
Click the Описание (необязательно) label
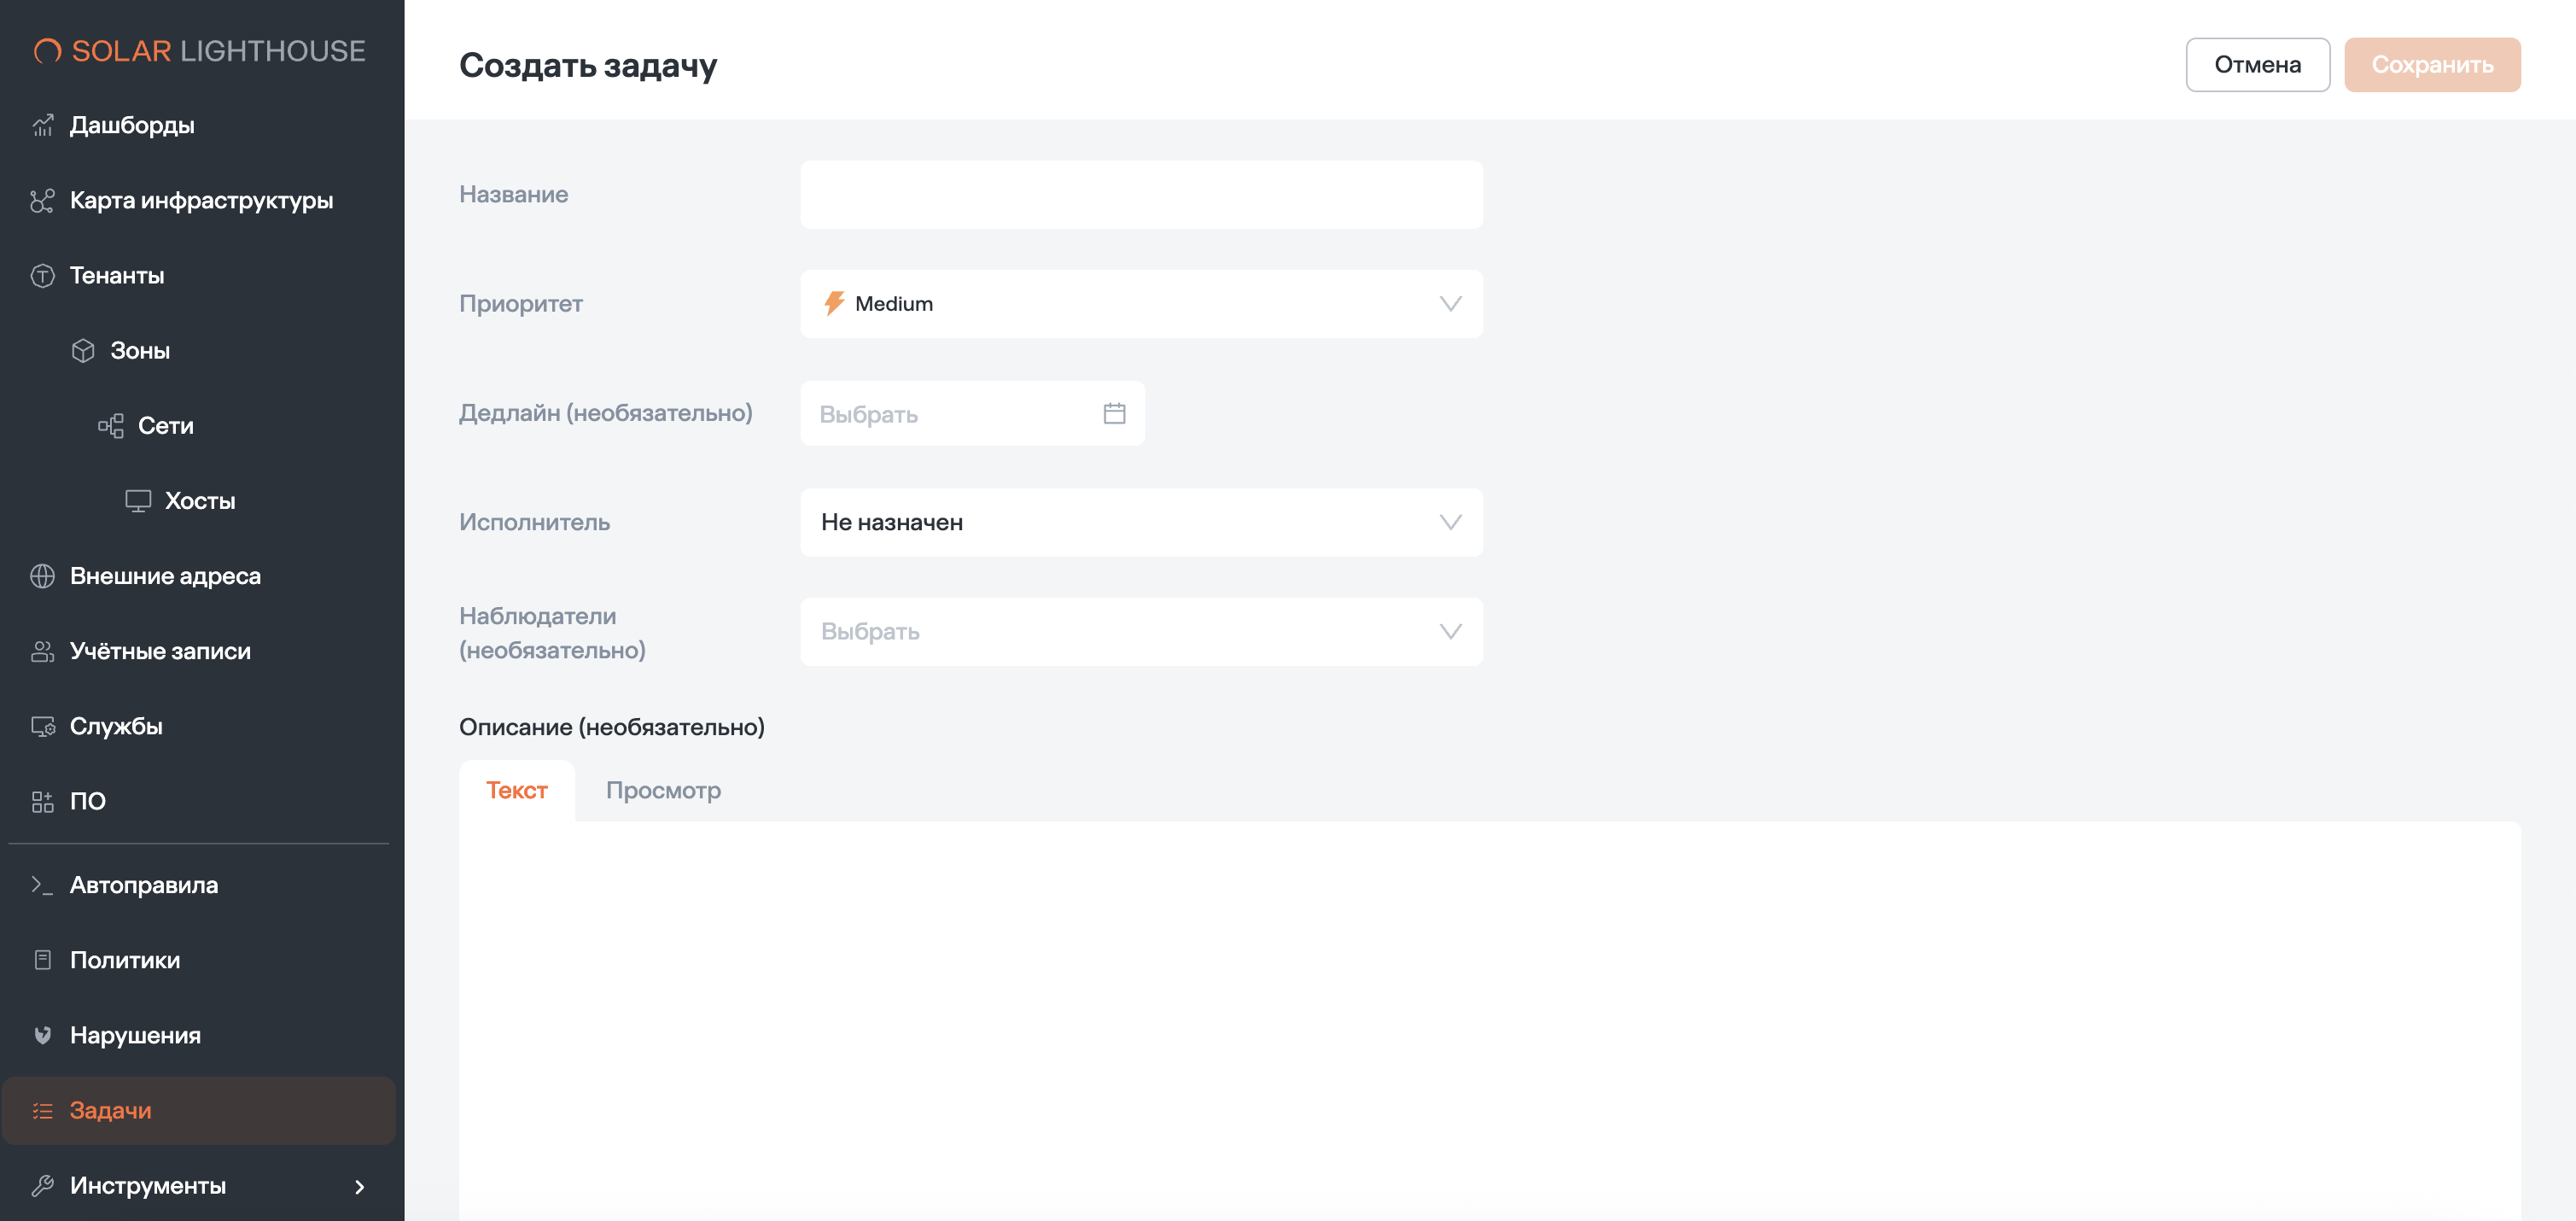[x=612, y=727]
